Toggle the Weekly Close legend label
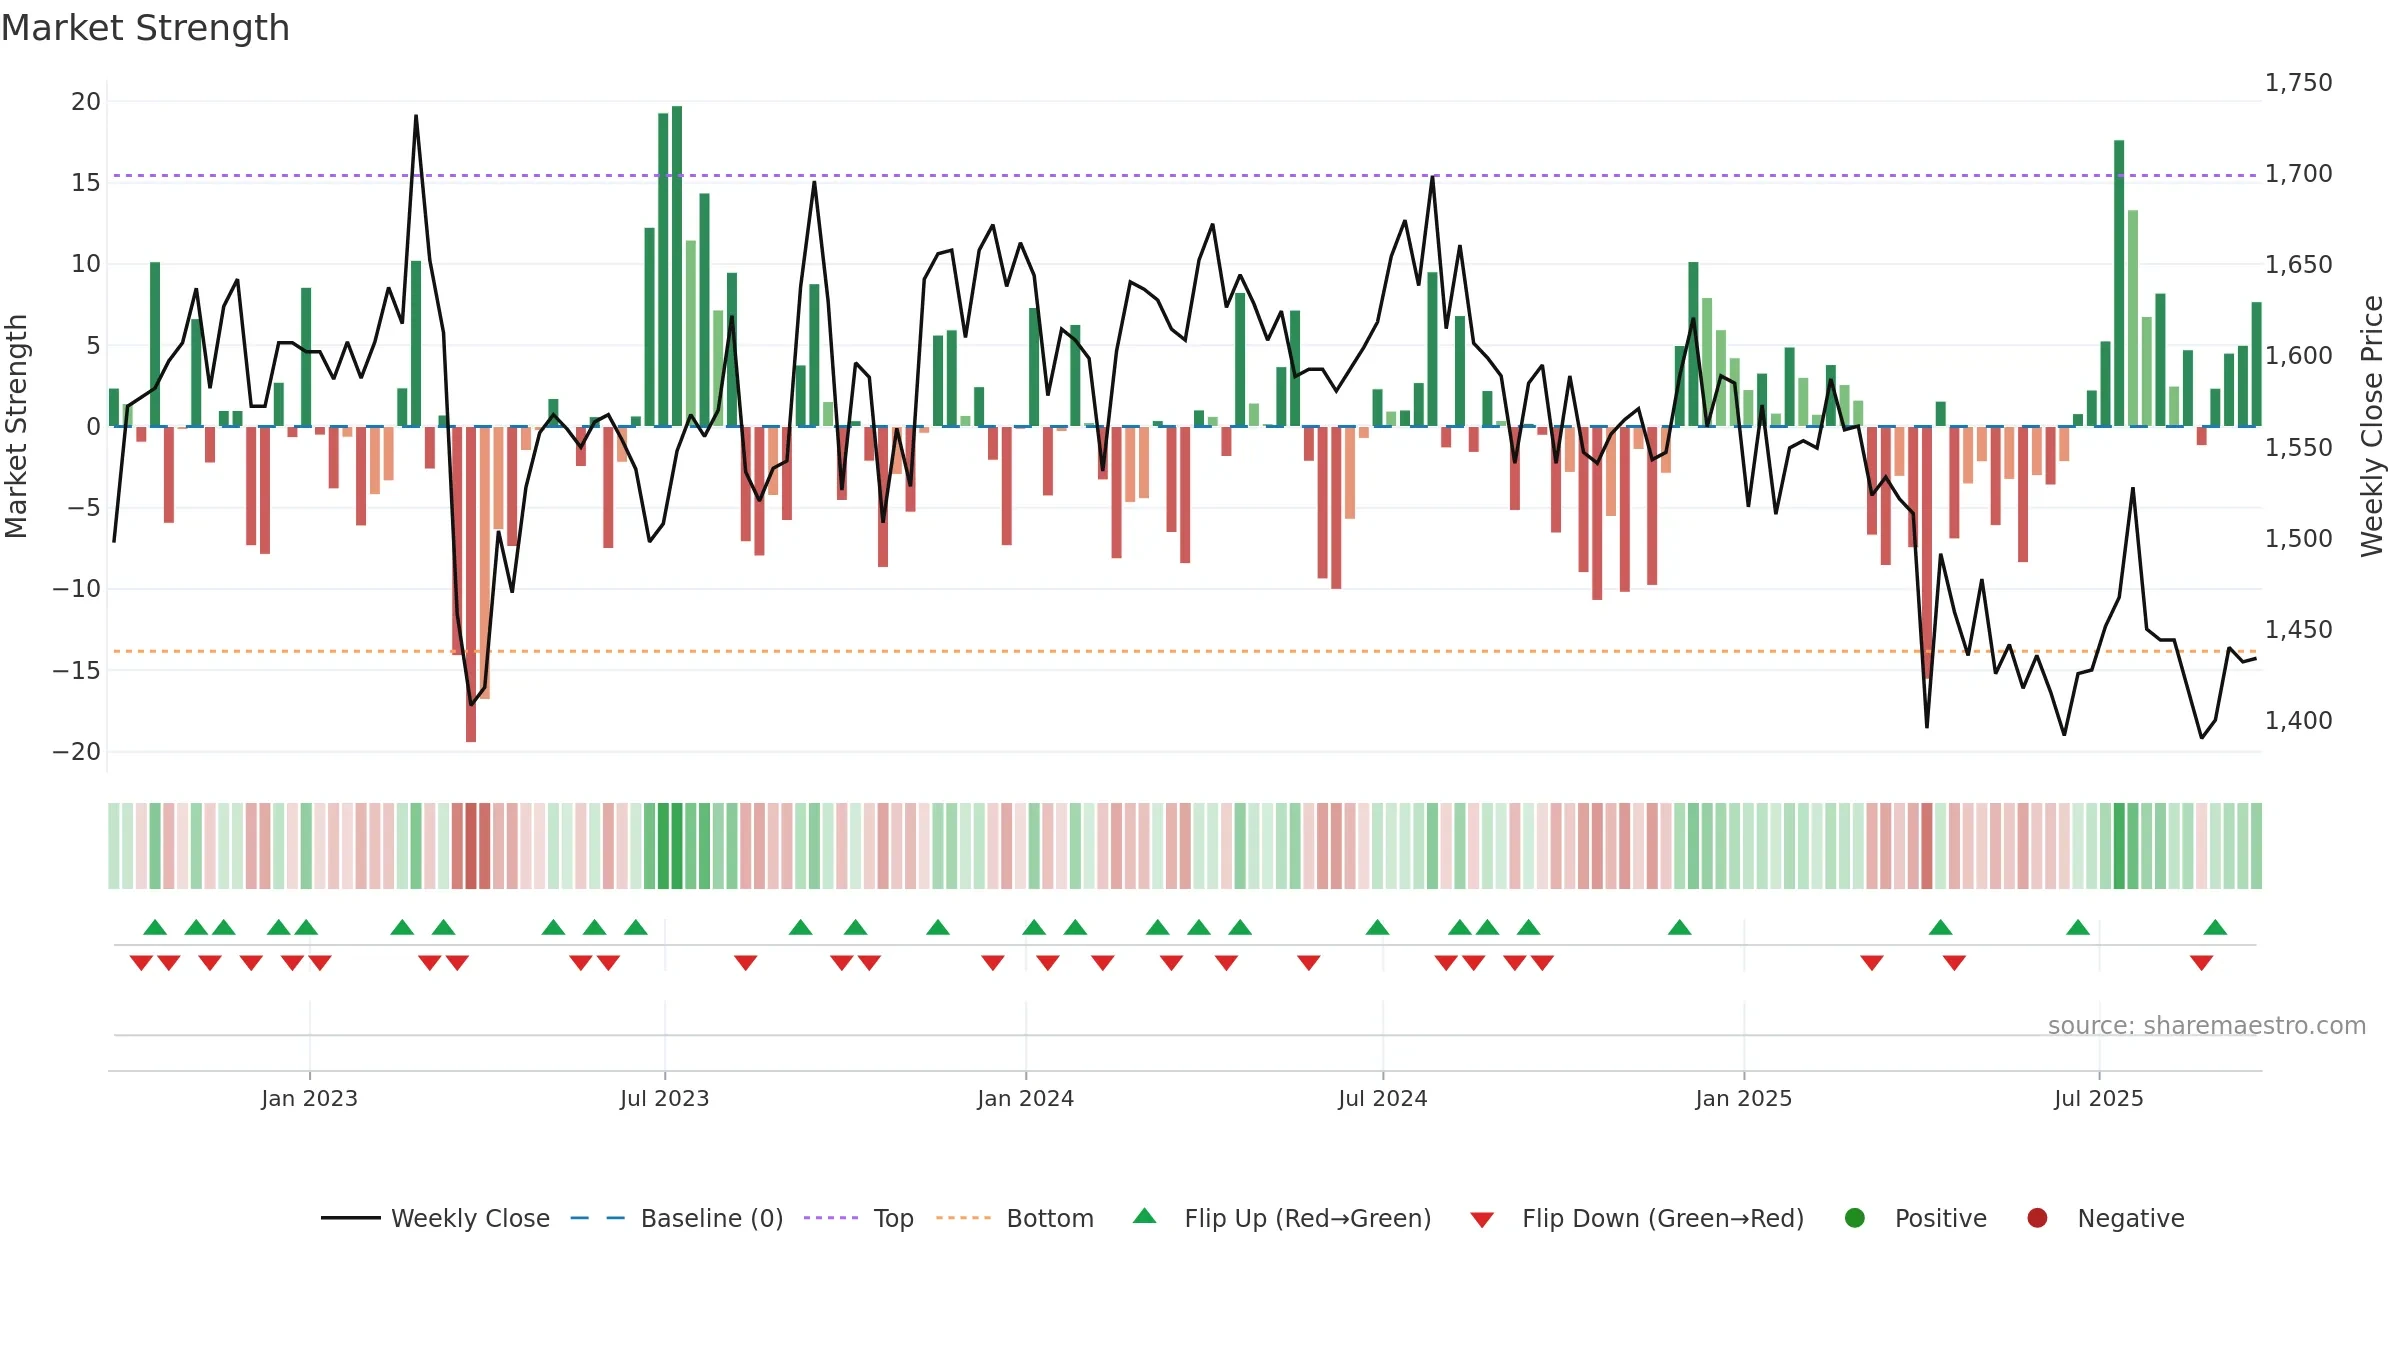 (471, 1219)
